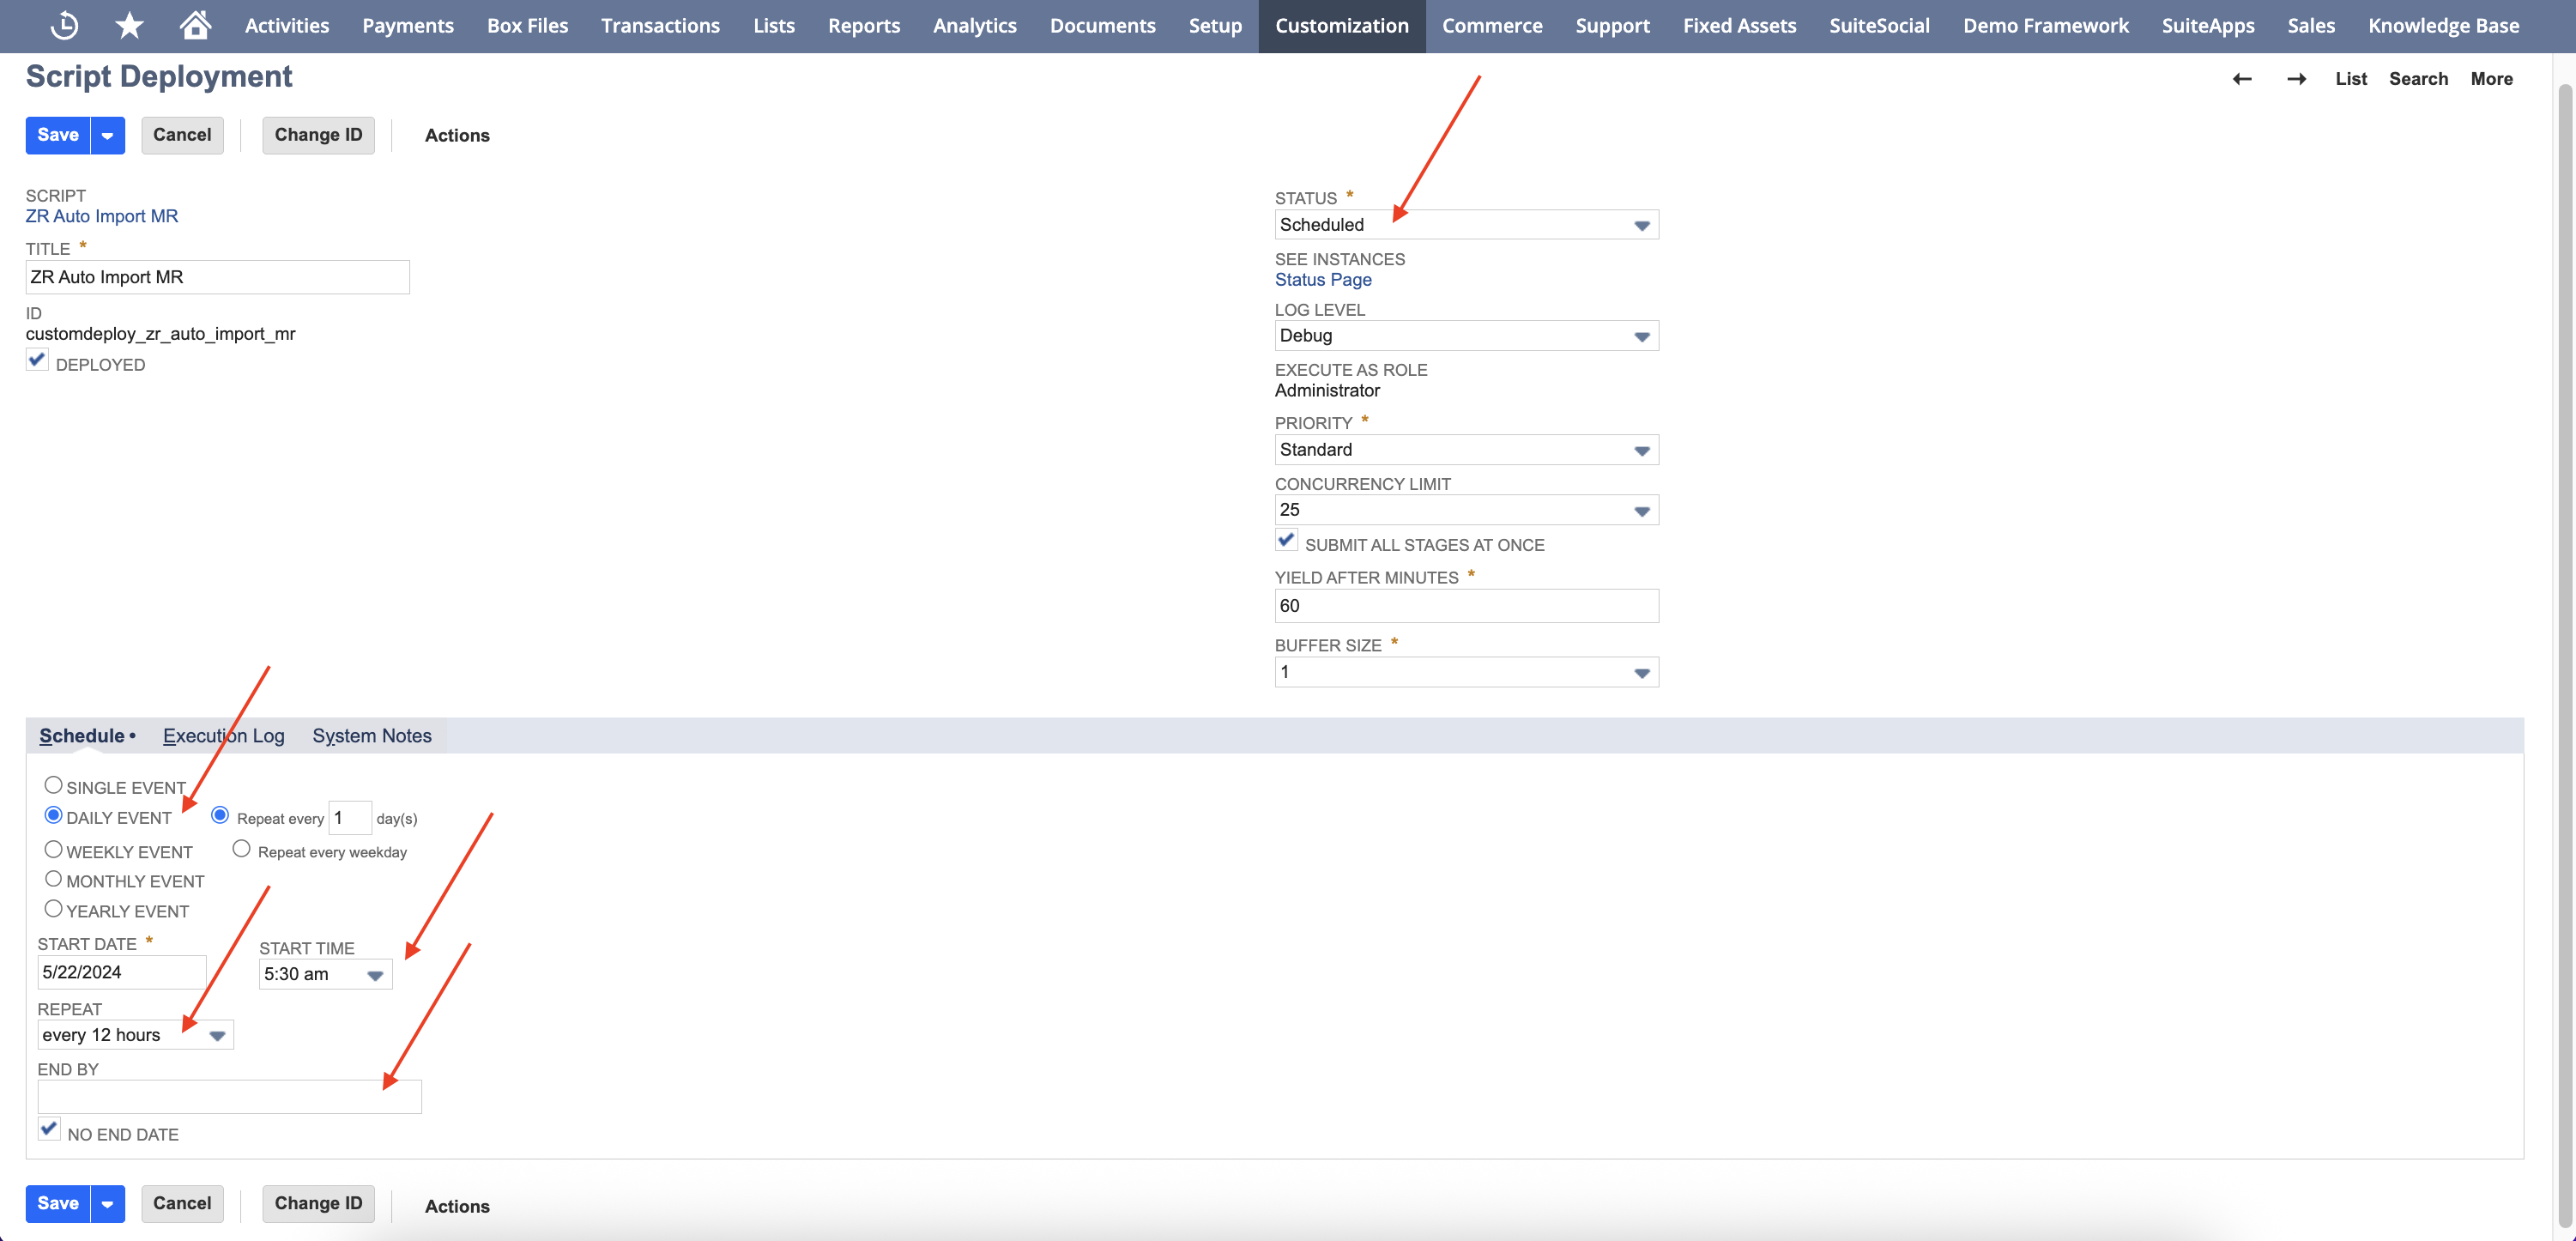This screenshot has height=1241, width=2576.
Task: Click the top Change ID button
Action: click(318, 135)
